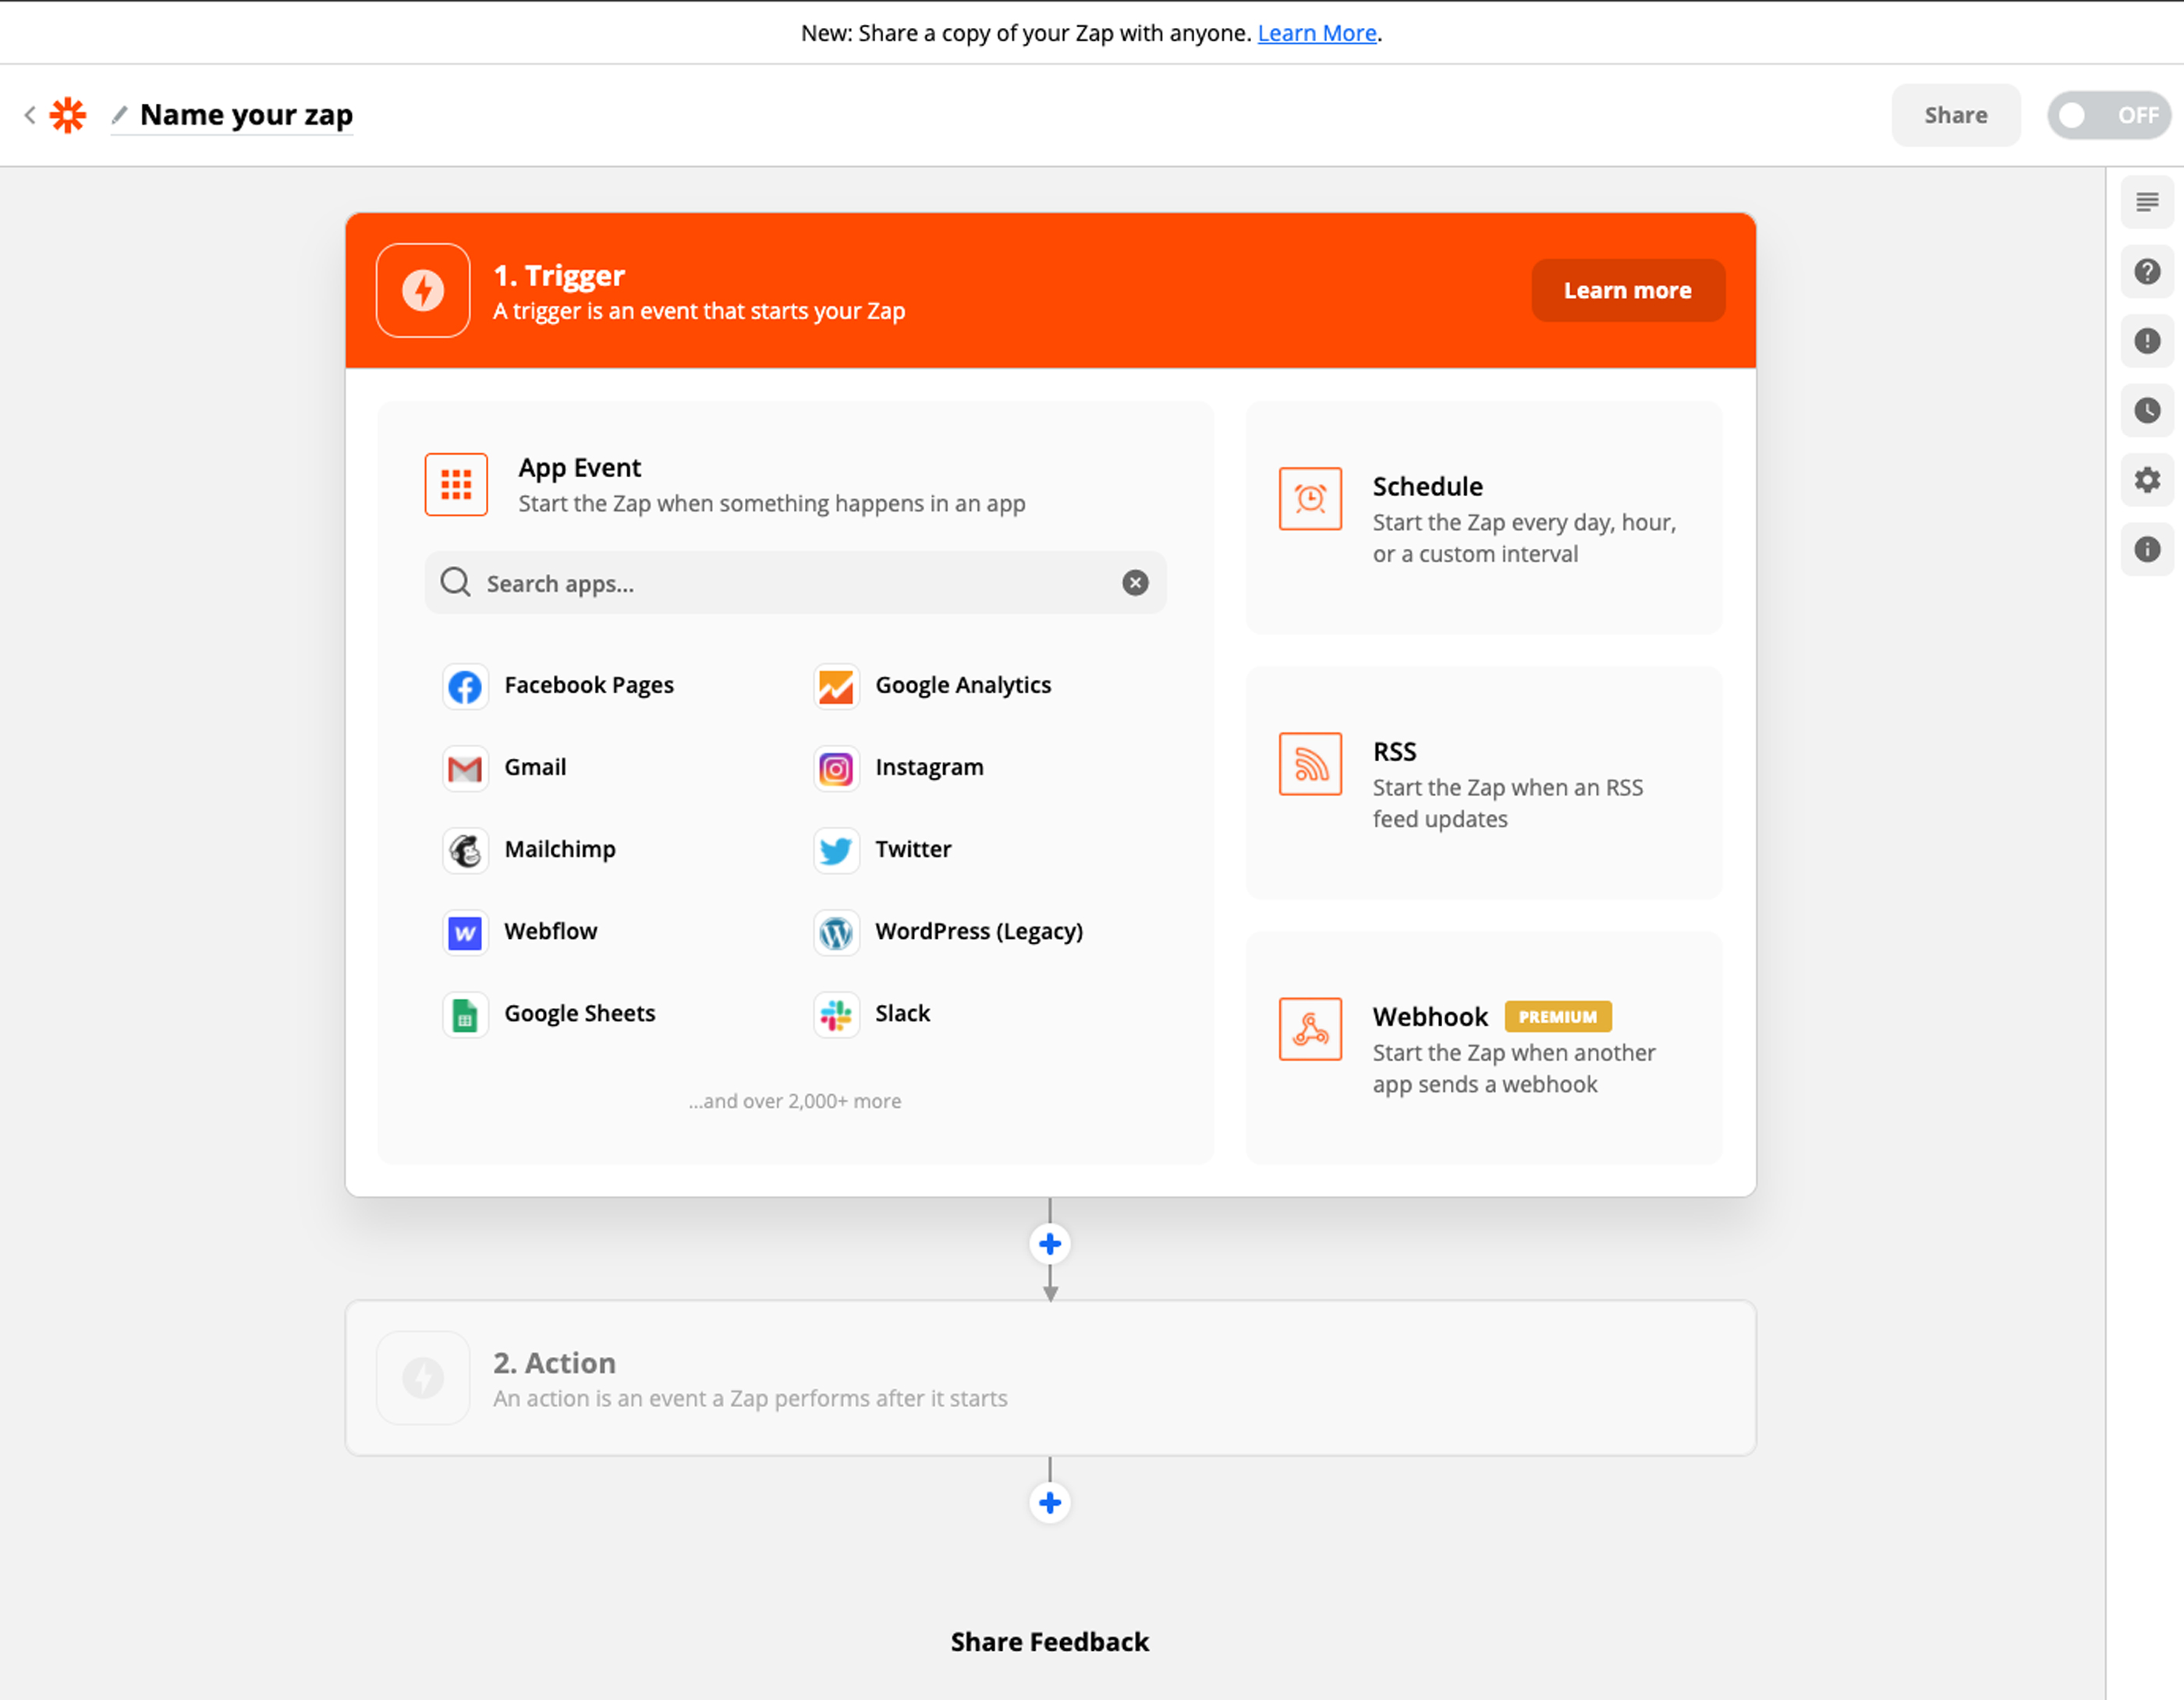This screenshot has width=2184, height=1700.
Task: Select the Webhook trigger title
Action: pyautogui.click(x=1430, y=1017)
